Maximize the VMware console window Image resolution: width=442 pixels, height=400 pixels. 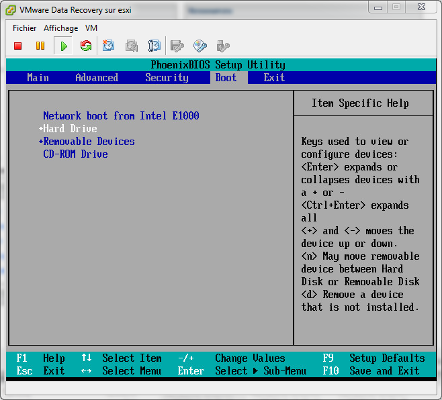pyautogui.click(x=396, y=7)
